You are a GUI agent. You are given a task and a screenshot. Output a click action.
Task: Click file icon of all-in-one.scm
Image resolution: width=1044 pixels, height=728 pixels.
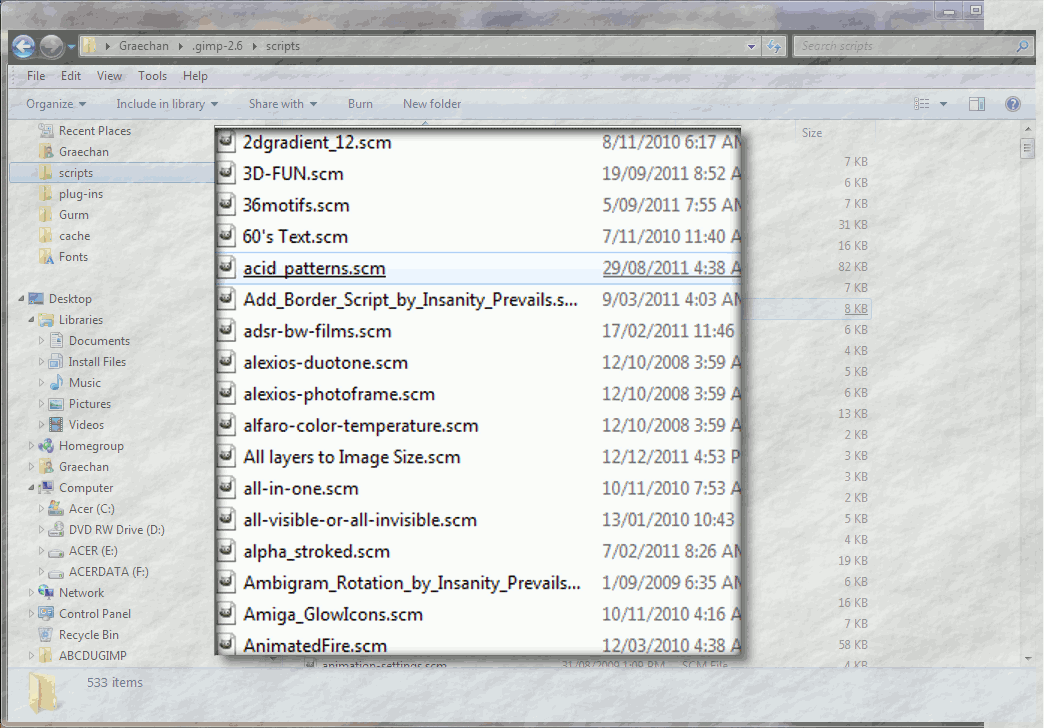click(x=226, y=488)
